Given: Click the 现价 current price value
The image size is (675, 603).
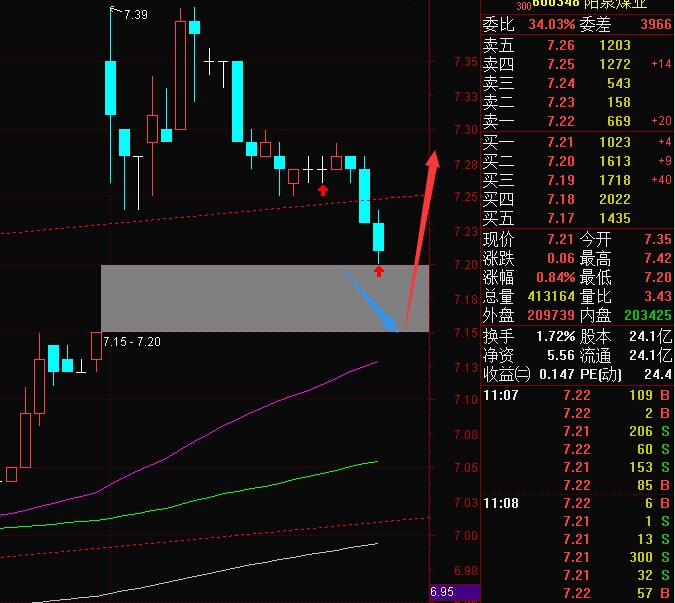Looking at the screenshot, I should coord(560,239).
